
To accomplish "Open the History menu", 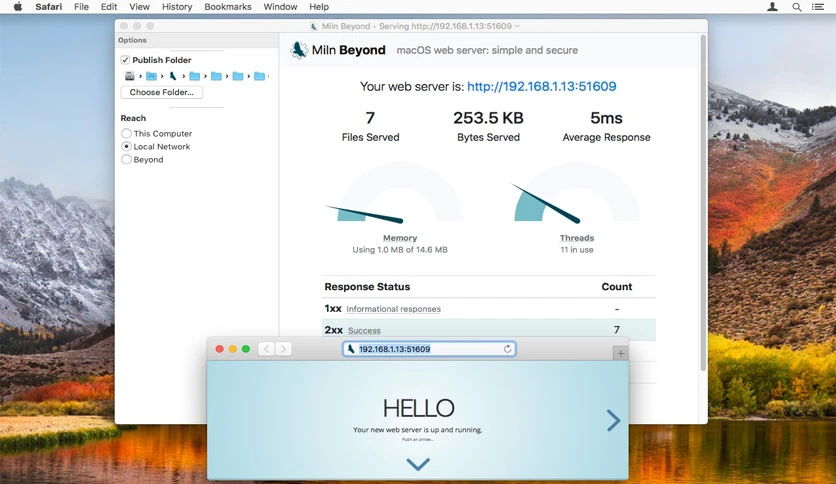I will click(x=177, y=7).
